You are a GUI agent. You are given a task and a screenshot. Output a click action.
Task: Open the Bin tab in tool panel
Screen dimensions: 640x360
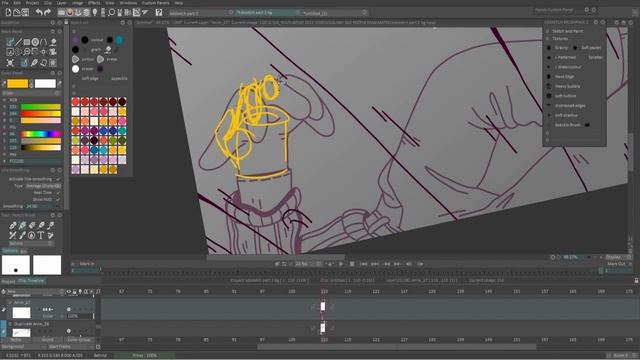(23, 251)
